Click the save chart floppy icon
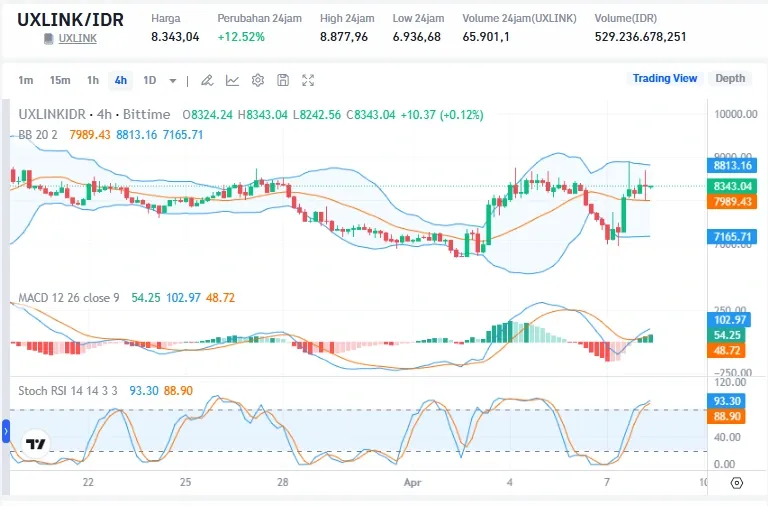Viewport: 768px width, 506px height. click(x=283, y=80)
